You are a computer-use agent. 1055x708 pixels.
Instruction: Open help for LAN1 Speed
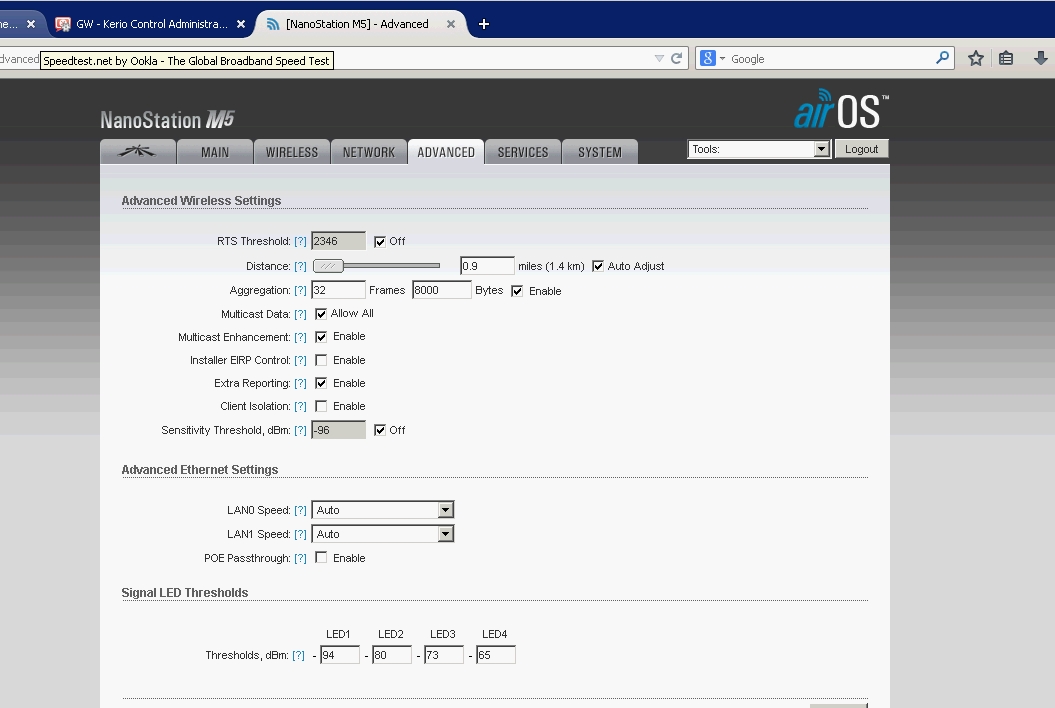(300, 534)
